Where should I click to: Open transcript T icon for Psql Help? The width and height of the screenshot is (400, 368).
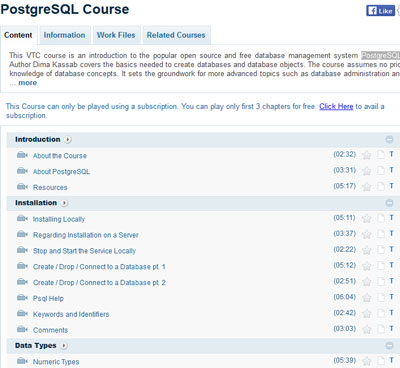[x=391, y=297]
